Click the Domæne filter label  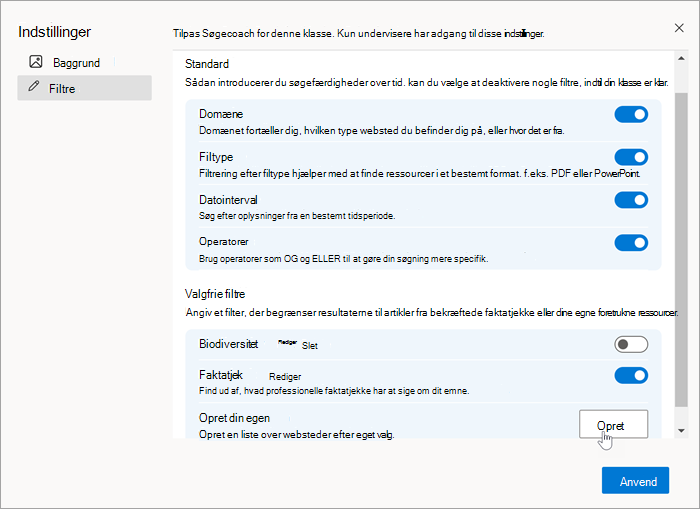[221, 114]
